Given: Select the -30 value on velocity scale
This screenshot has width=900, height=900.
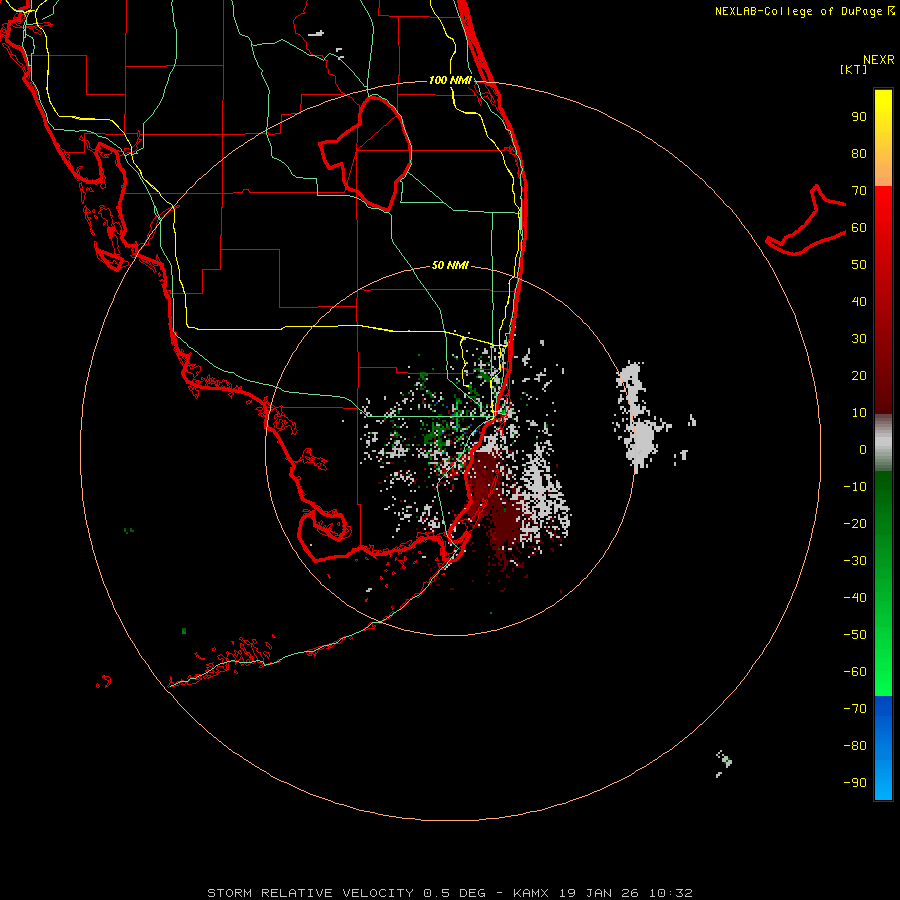Looking at the screenshot, I should (x=855, y=561).
